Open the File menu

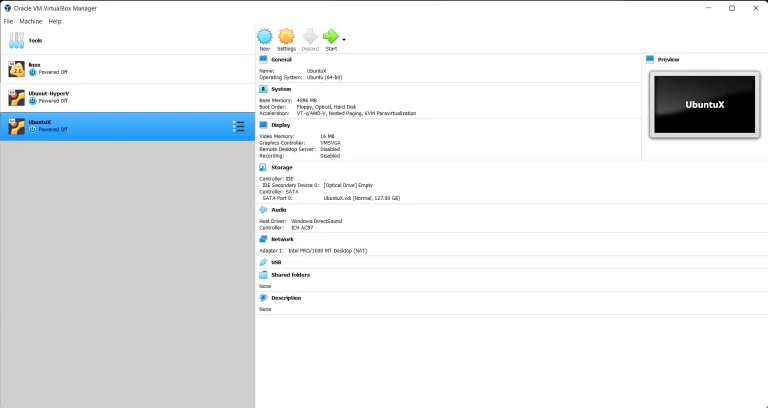point(8,22)
